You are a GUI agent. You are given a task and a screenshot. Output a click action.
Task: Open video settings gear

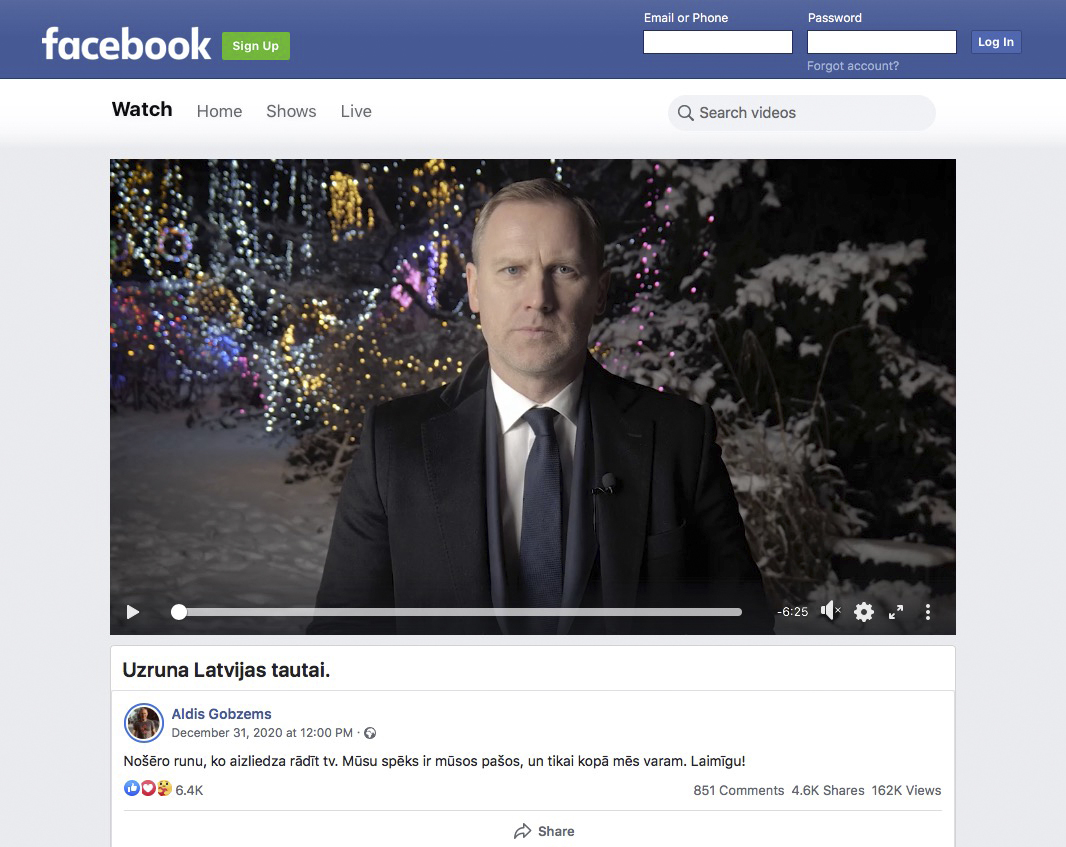click(x=863, y=612)
